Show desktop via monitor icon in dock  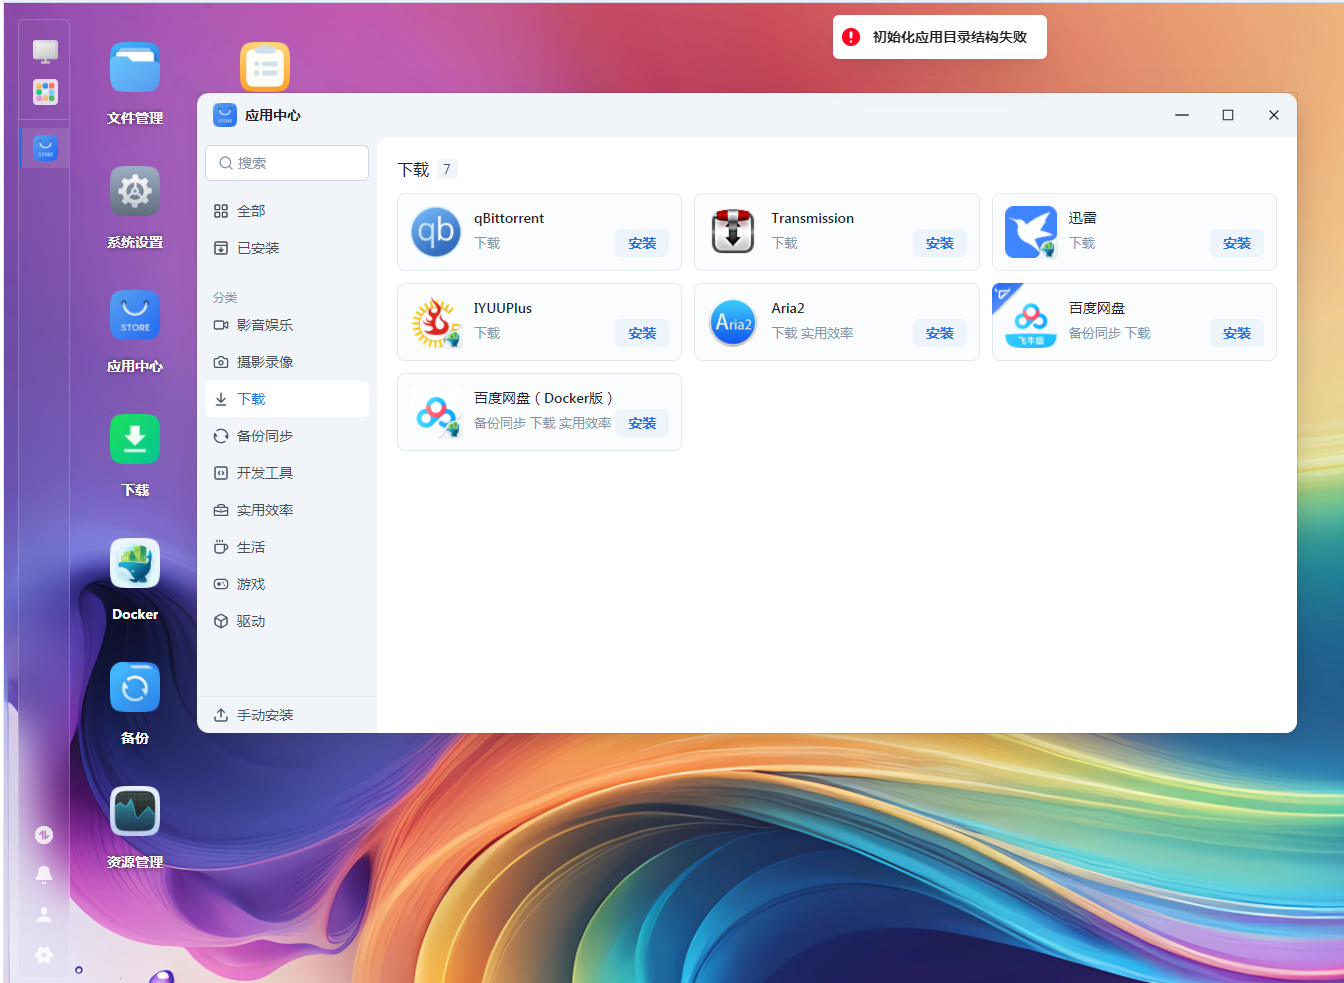click(x=45, y=51)
